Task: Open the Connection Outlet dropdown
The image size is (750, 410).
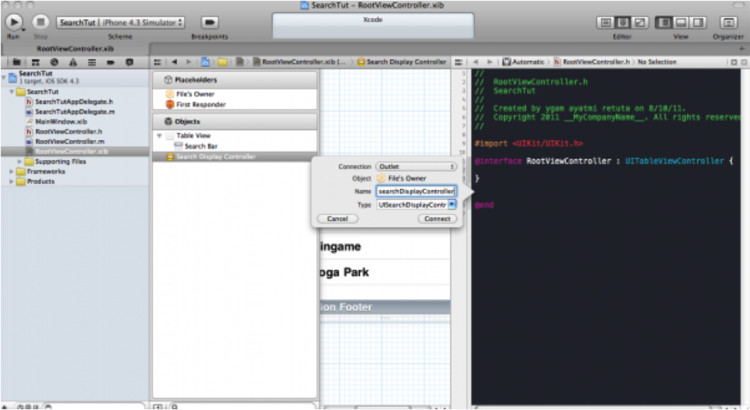Action: pos(416,166)
